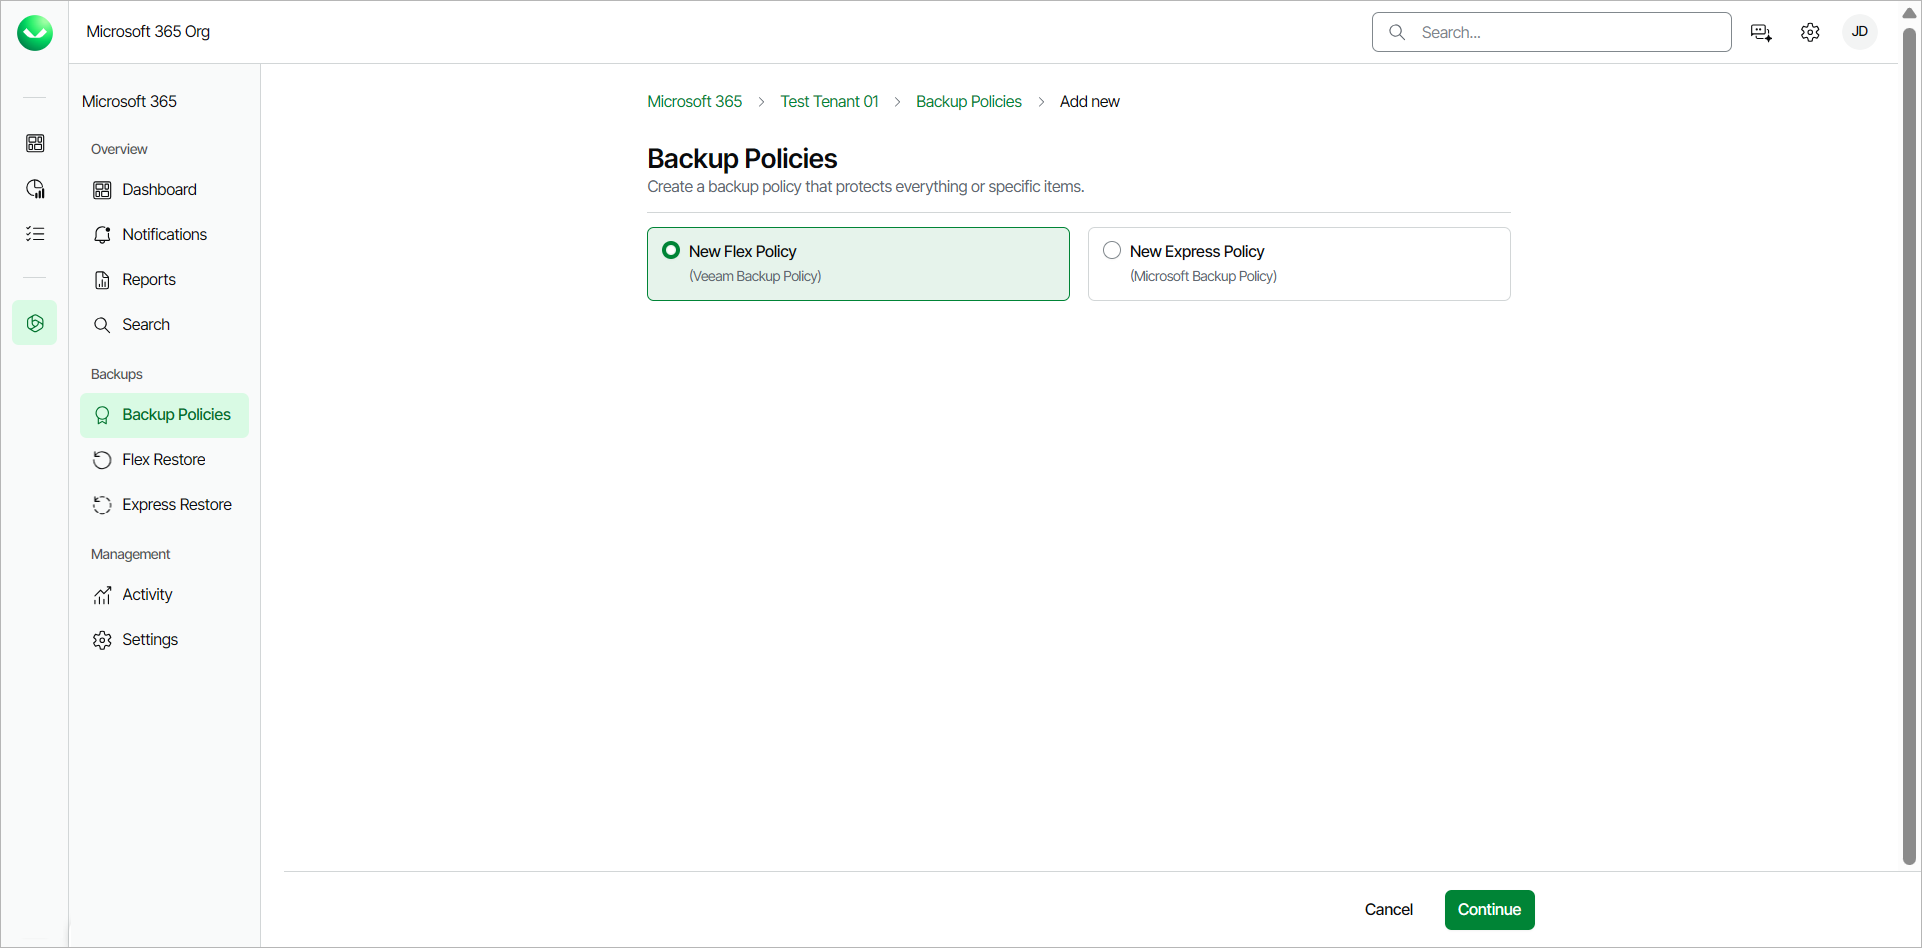This screenshot has width=1922, height=948.
Task: Open Dashboard menu item
Action: (164, 190)
